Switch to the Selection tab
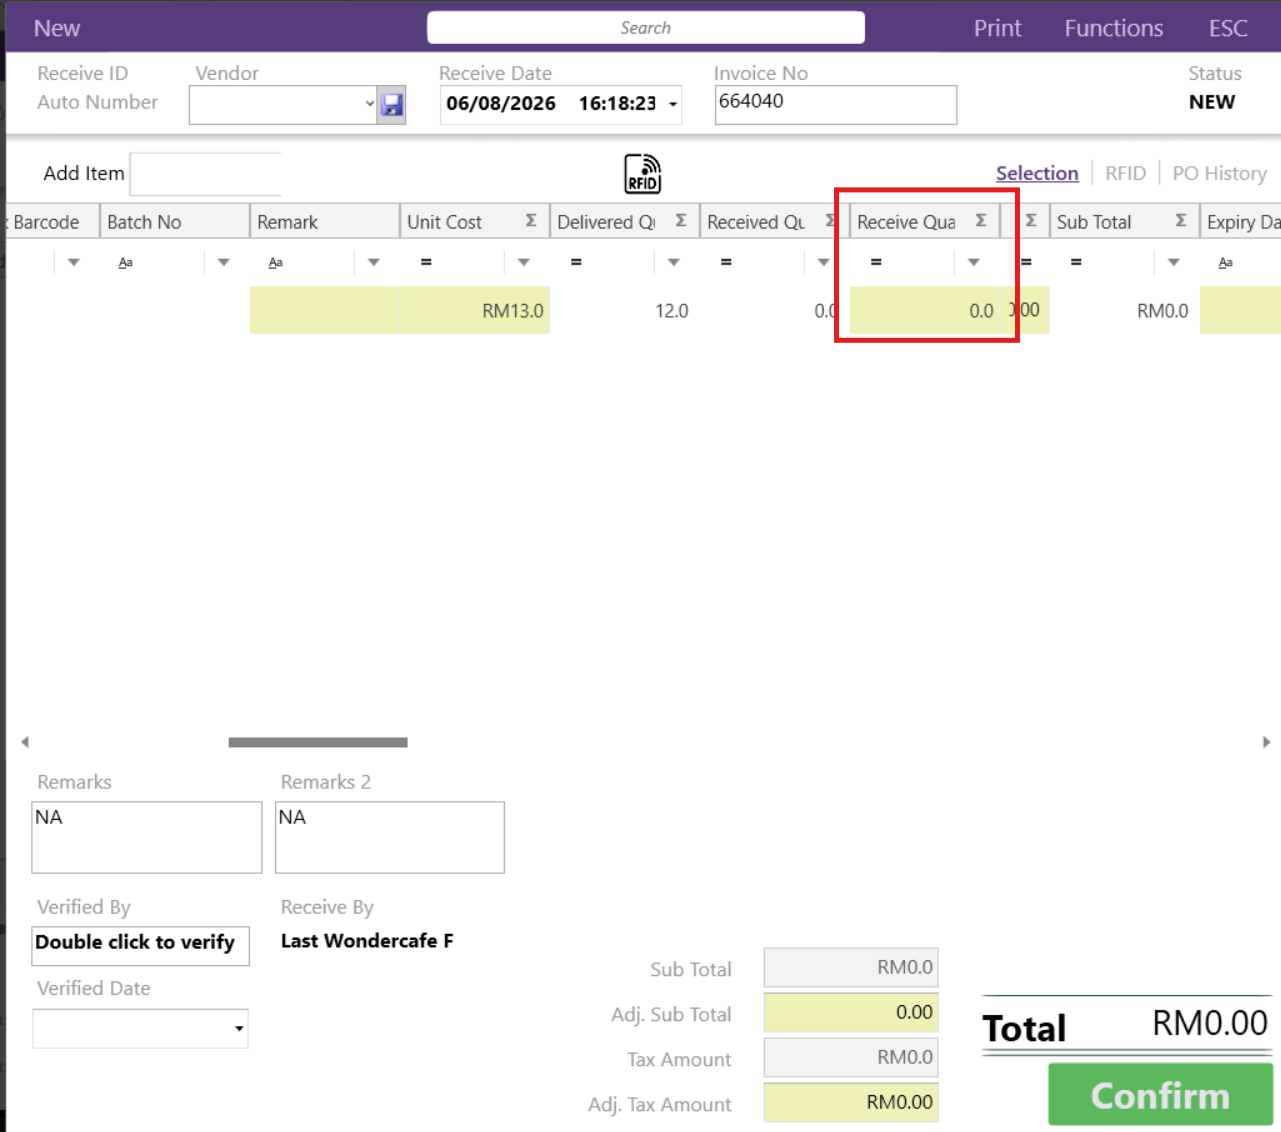 pos(1037,173)
